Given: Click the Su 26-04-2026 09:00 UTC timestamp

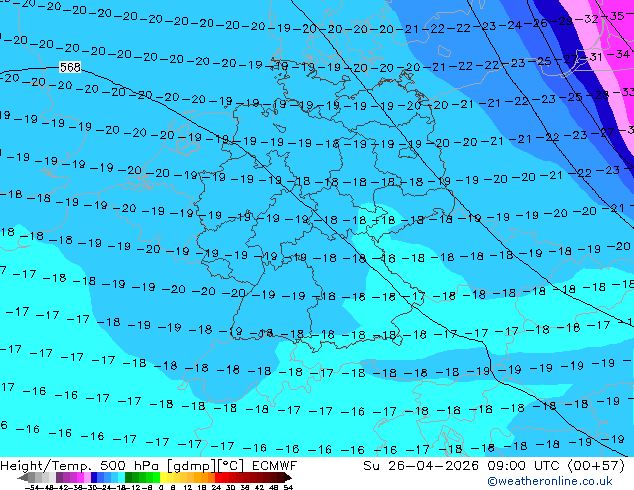Looking at the screenshot, I should click(x=463, y=466).
